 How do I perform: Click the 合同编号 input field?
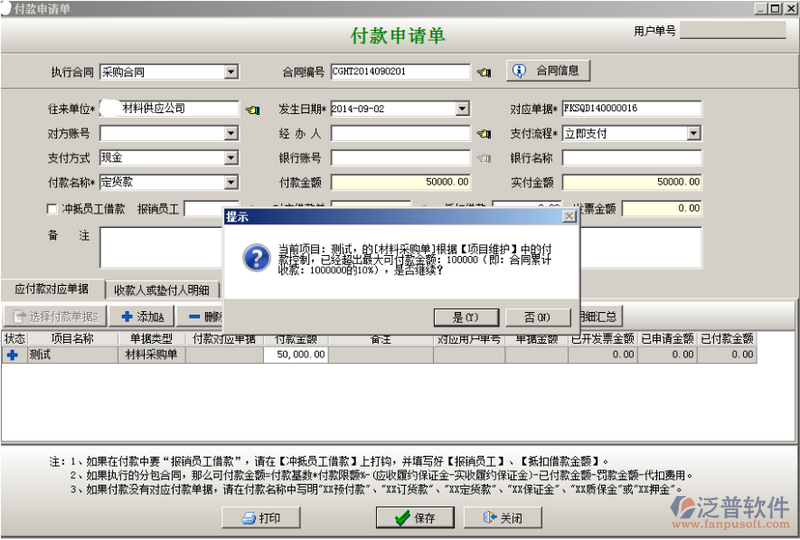coord(401,71)
